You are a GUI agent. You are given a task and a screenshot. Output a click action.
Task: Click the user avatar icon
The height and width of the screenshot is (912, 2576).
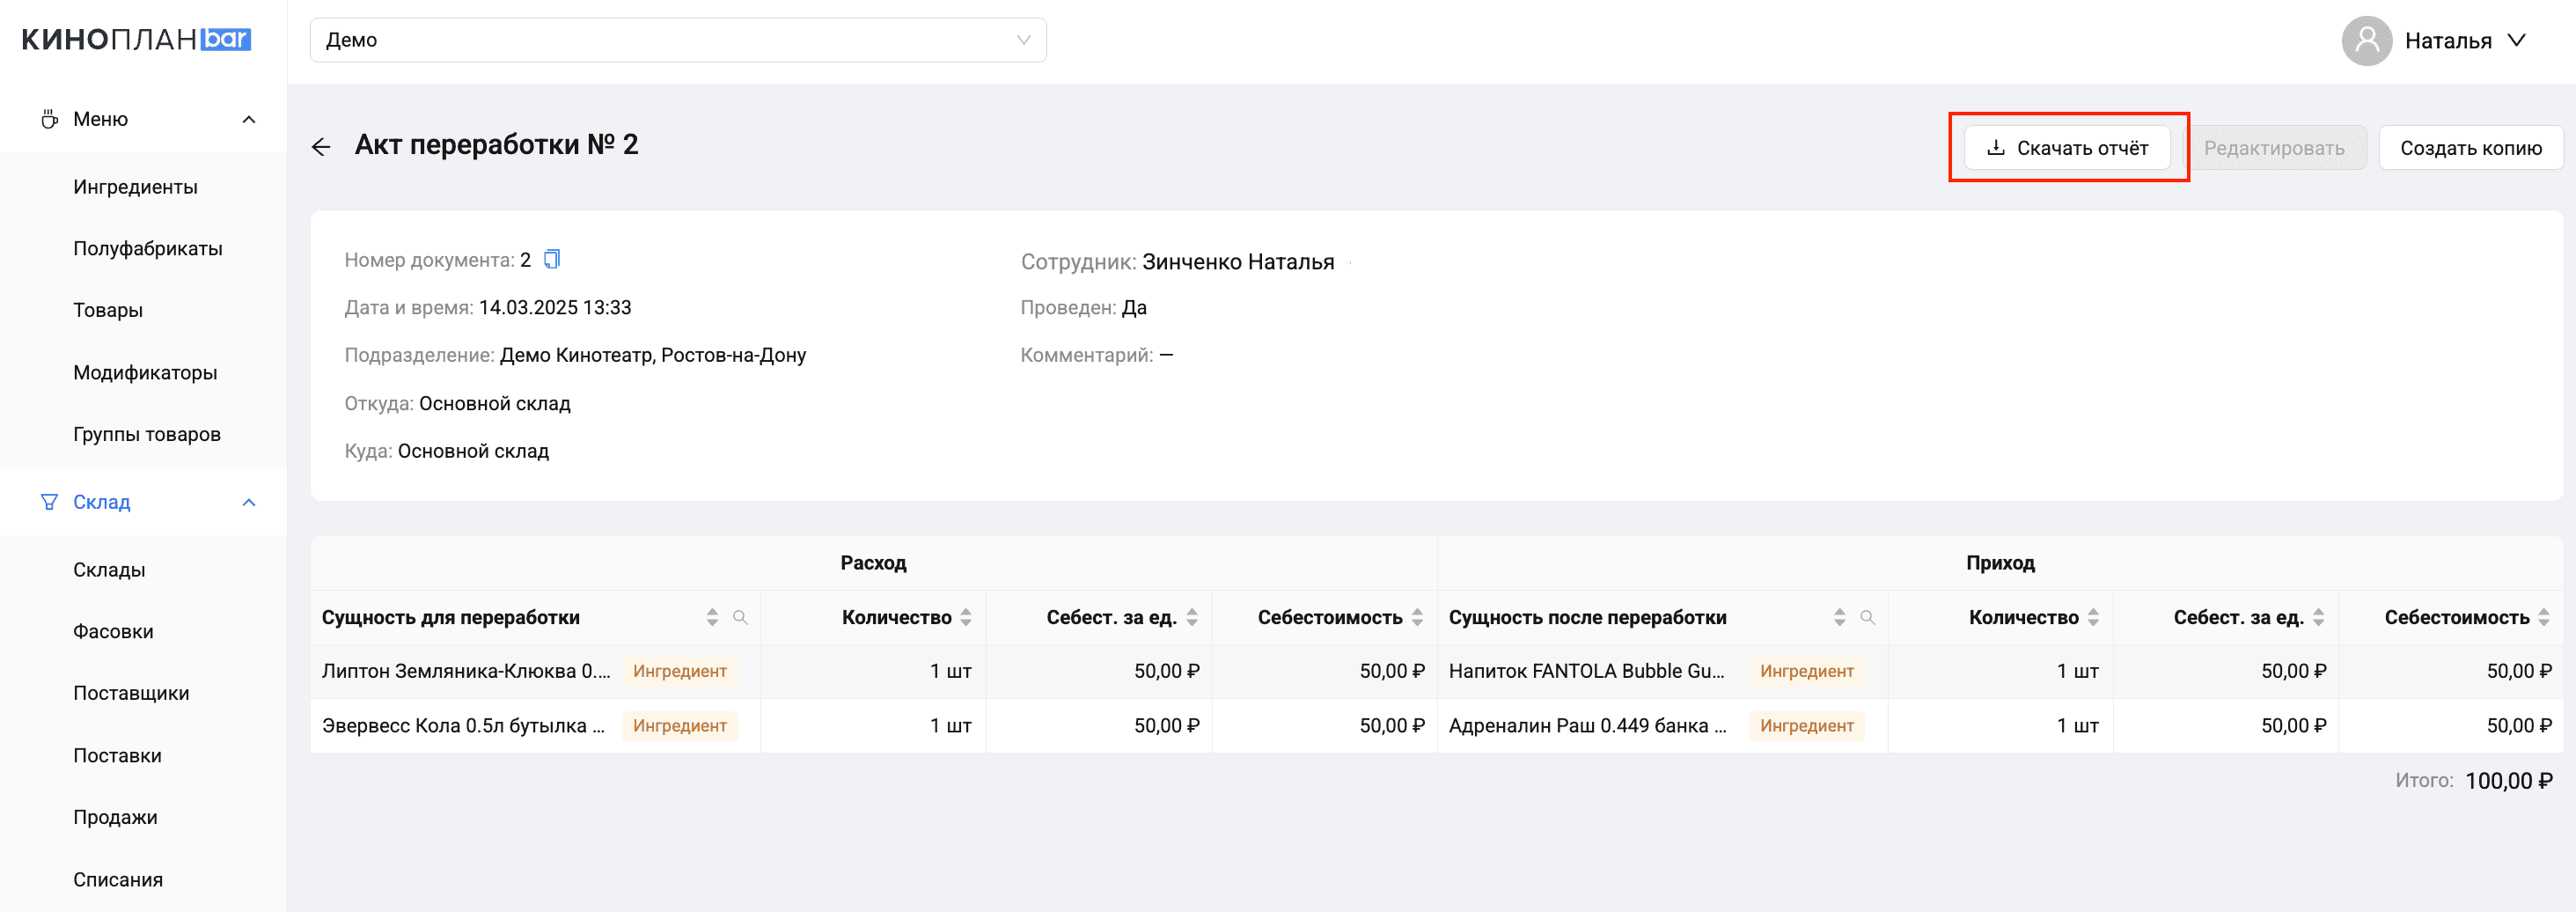pos(2366,40)
